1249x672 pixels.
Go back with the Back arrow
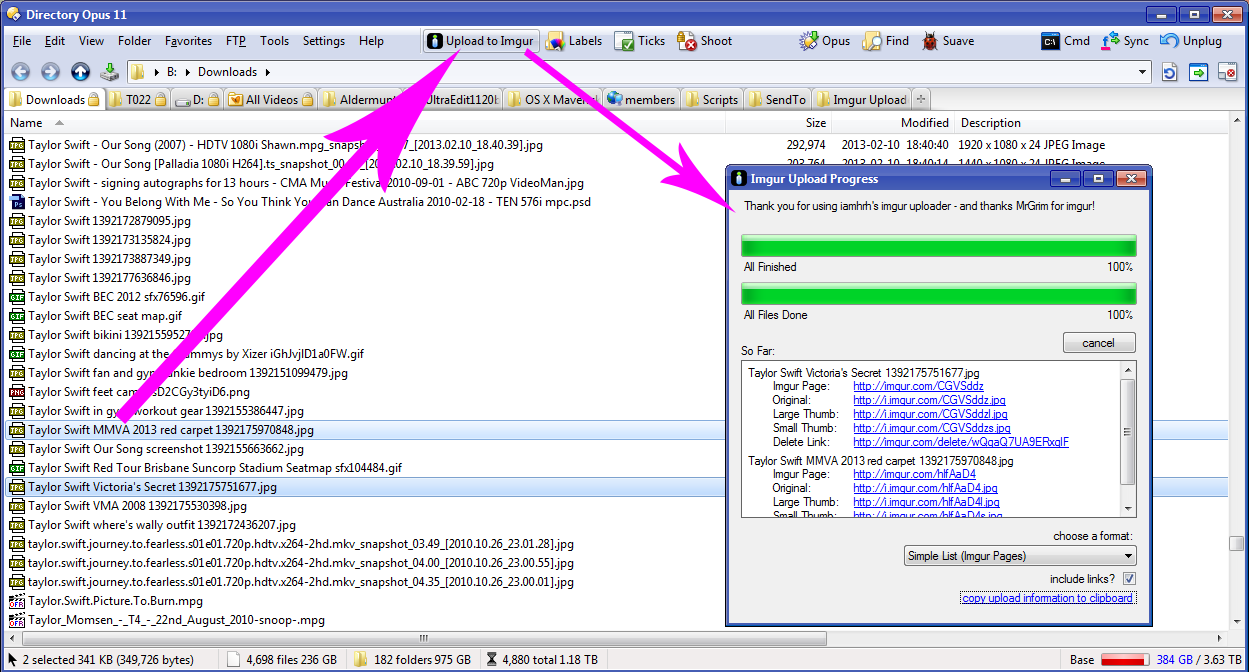[21, 72]
